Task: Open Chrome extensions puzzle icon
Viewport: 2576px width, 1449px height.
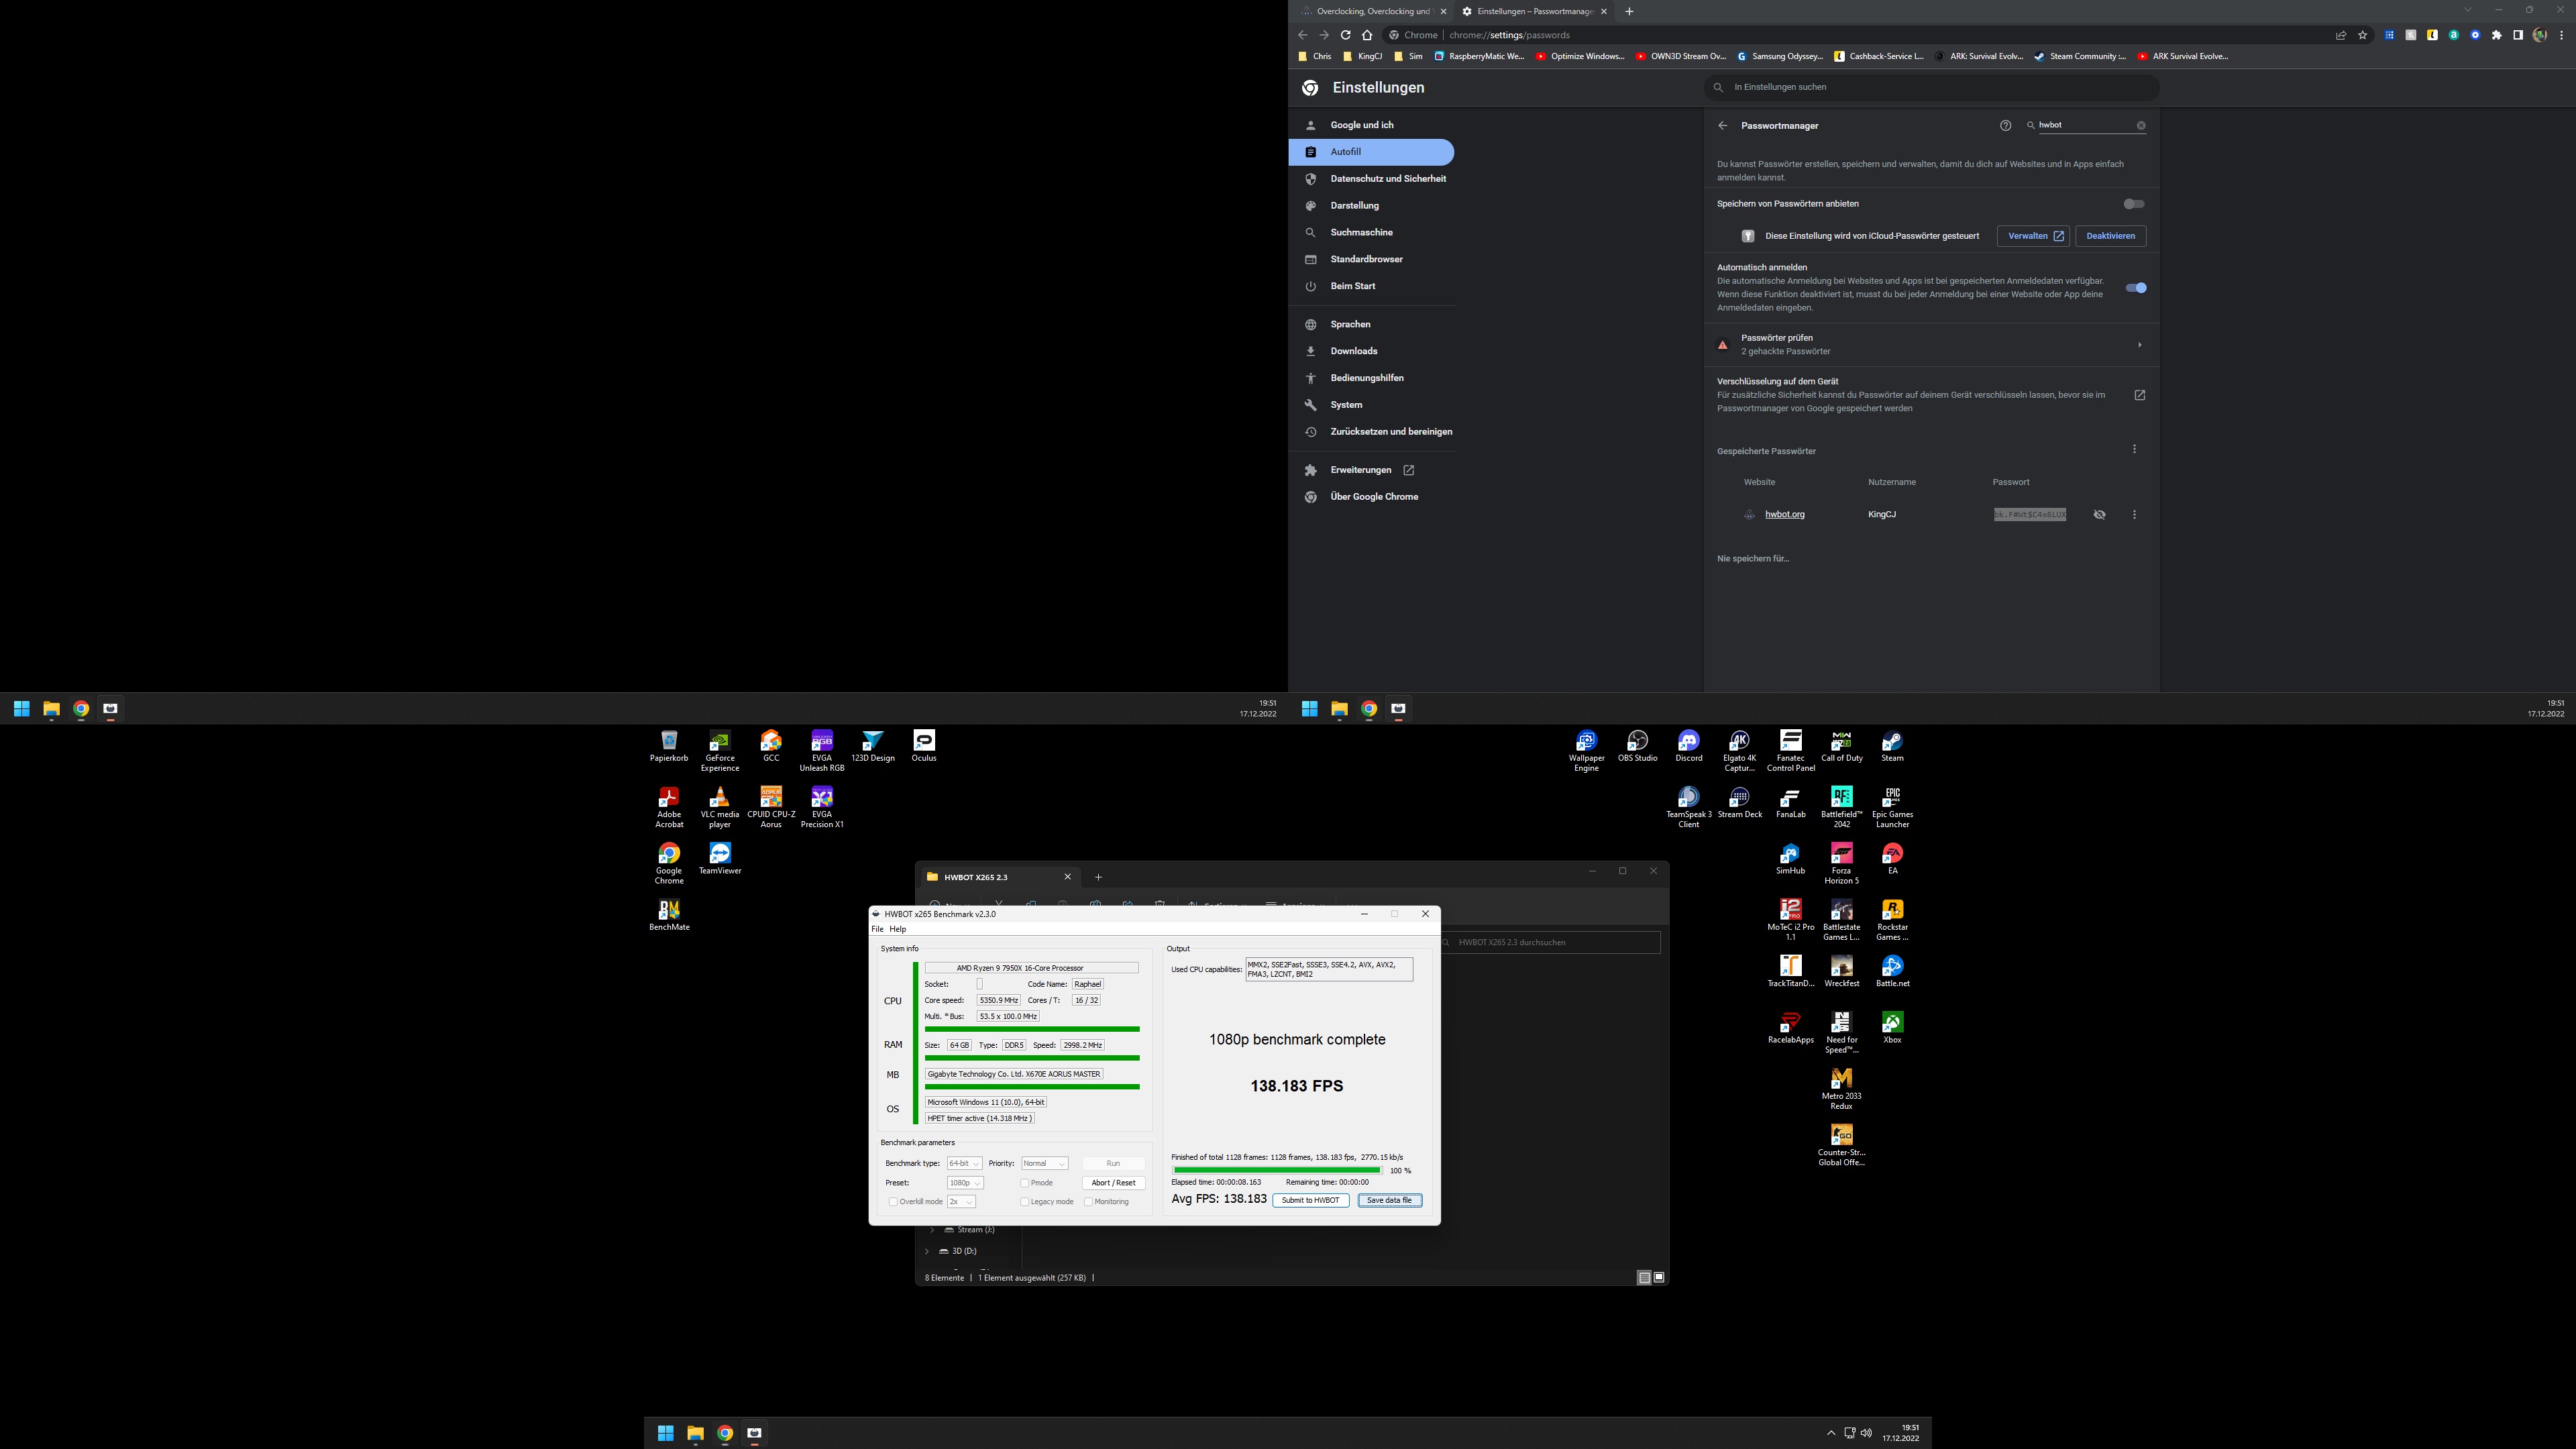Action: coord(2497,35)
